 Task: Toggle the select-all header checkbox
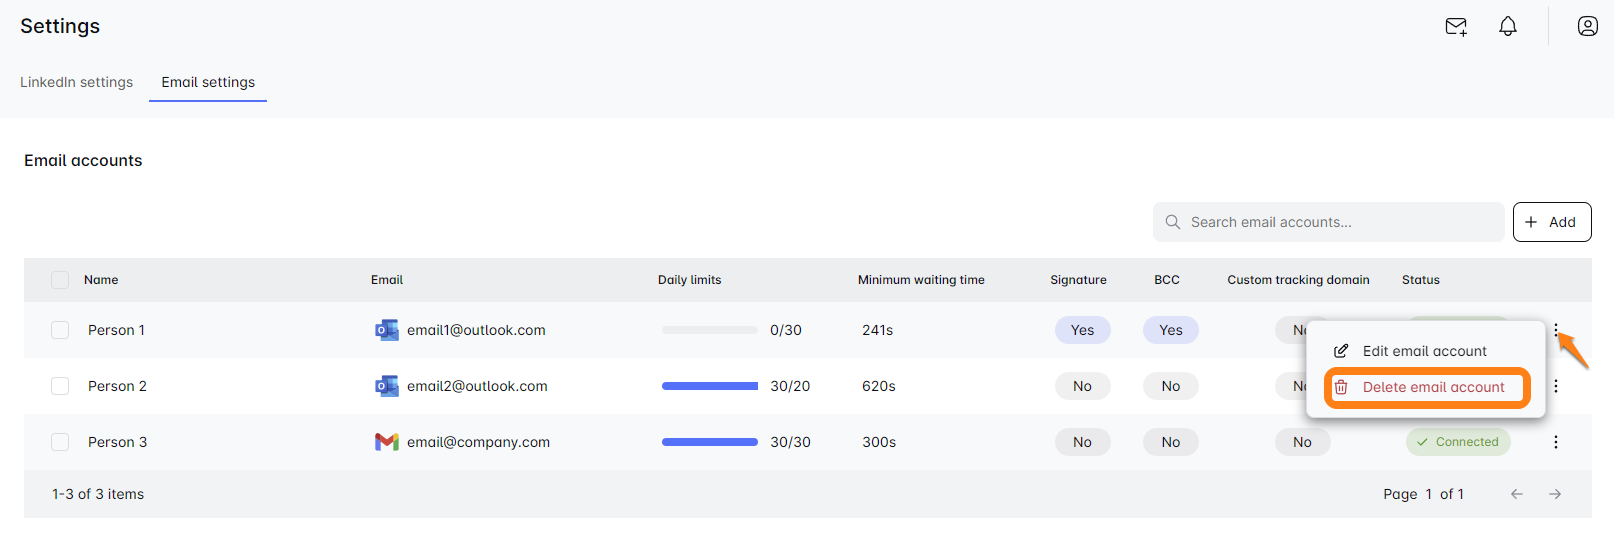(x=60, y=280)
